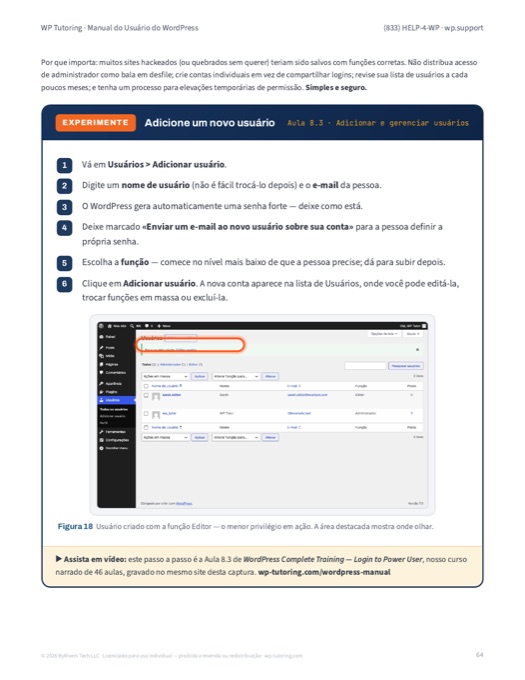Open the Mídia library sidebar icon

101,356
